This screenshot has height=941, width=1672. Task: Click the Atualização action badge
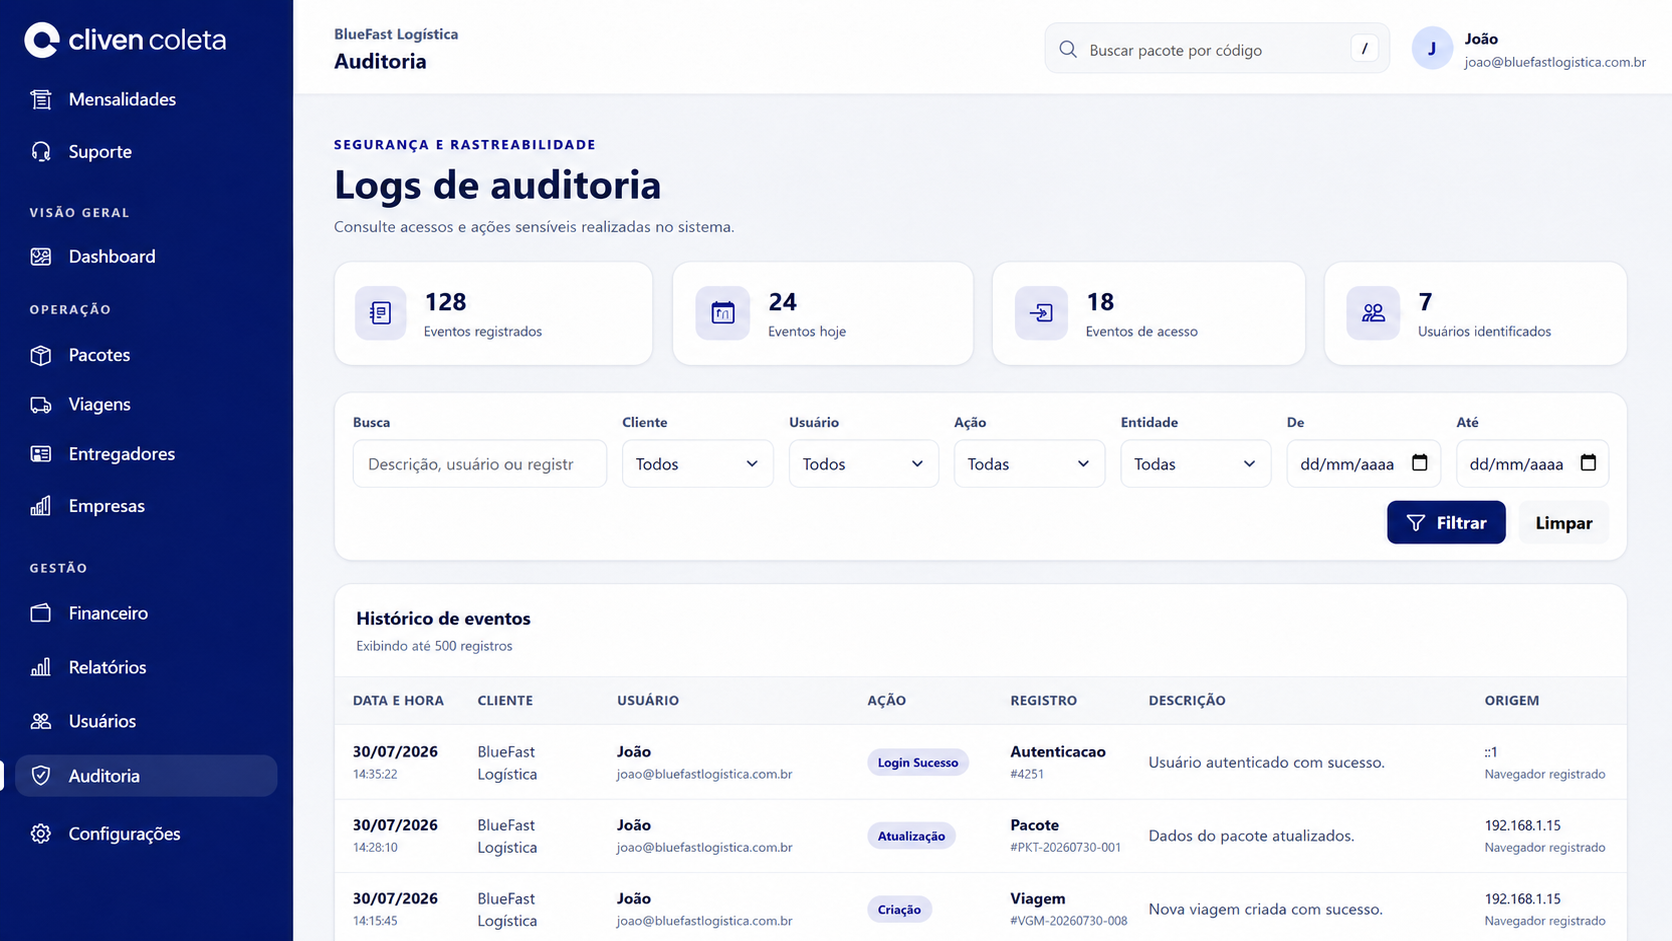(x=911, y=836)
